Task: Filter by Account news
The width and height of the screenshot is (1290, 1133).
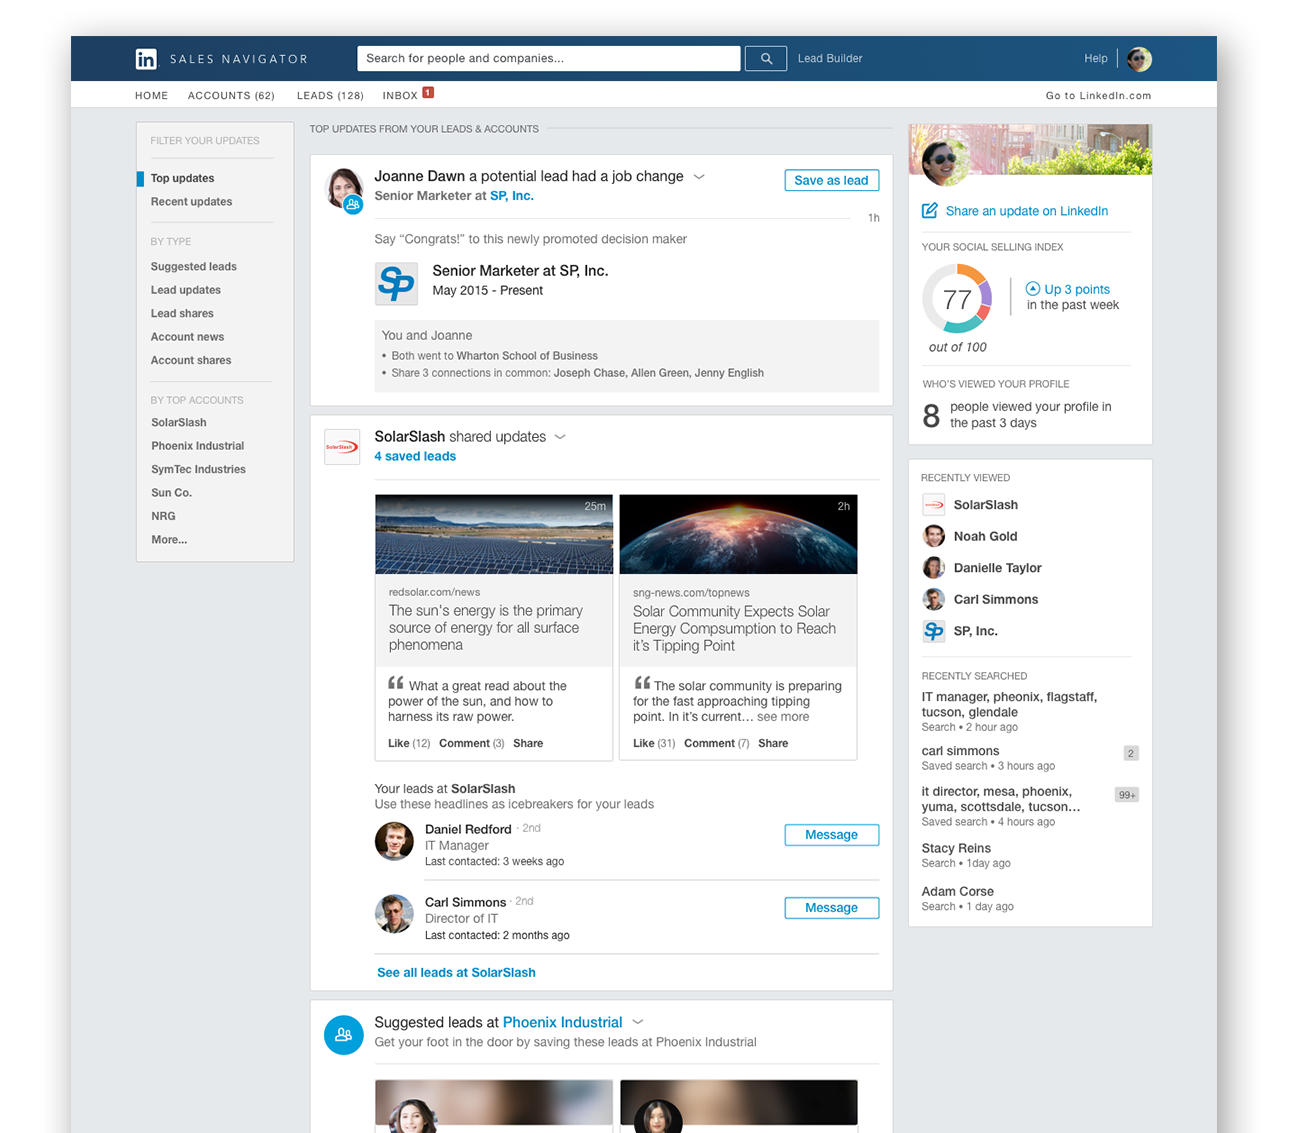Action: [187, 337]
